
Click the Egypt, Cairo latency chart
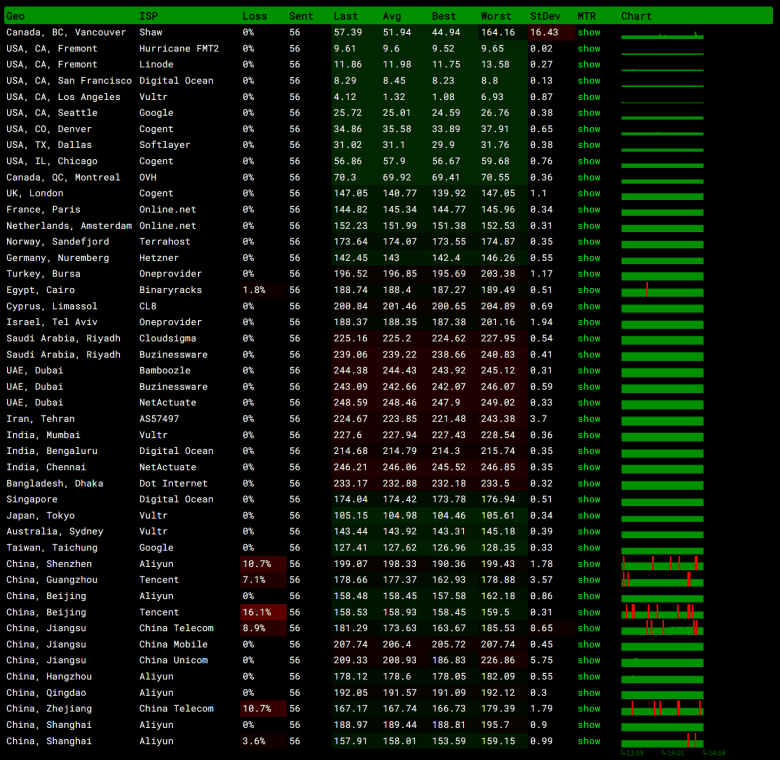pos(662,290)
